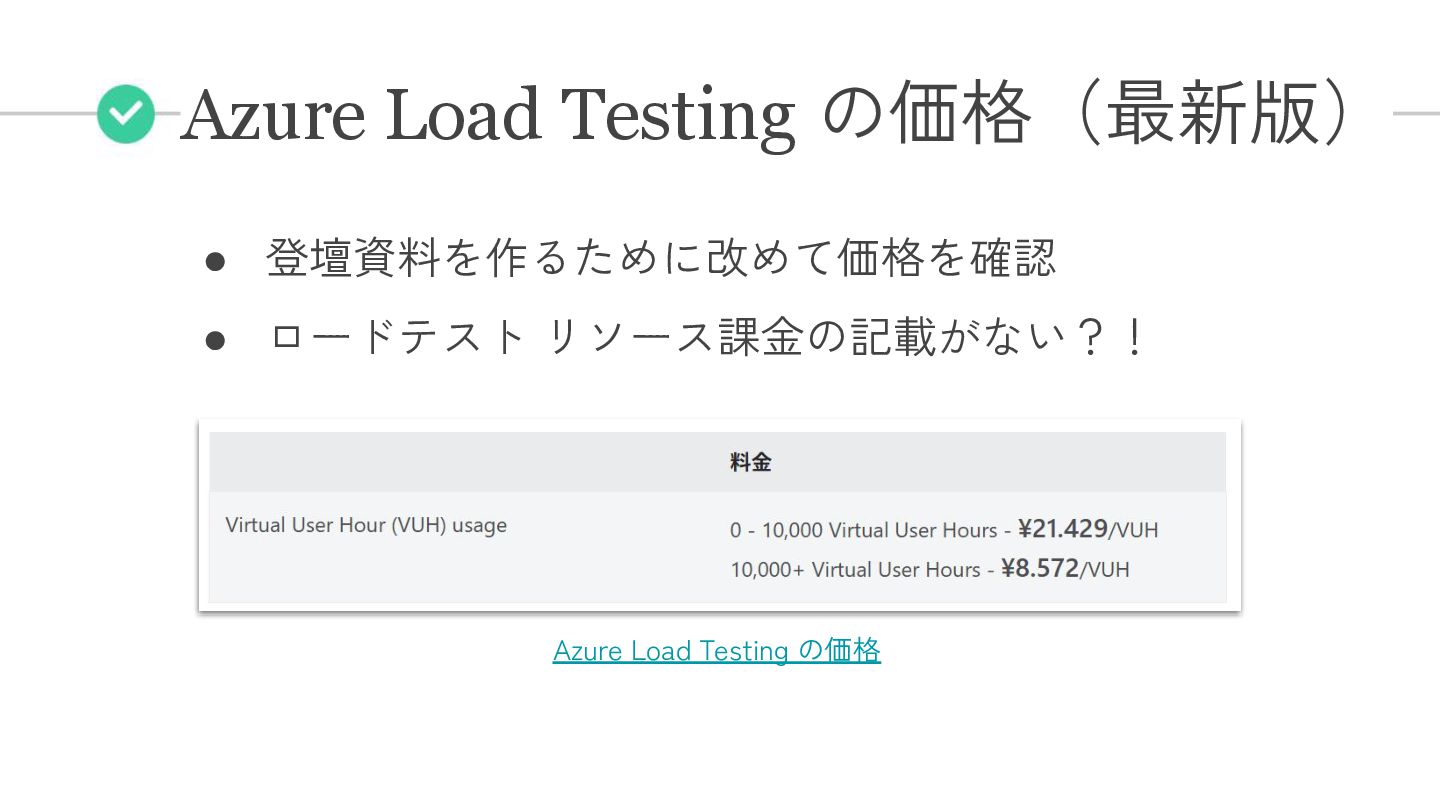The image size is (1440, 810).
Task: Click the ¥21.429 price value
Action: (1062, 529)
